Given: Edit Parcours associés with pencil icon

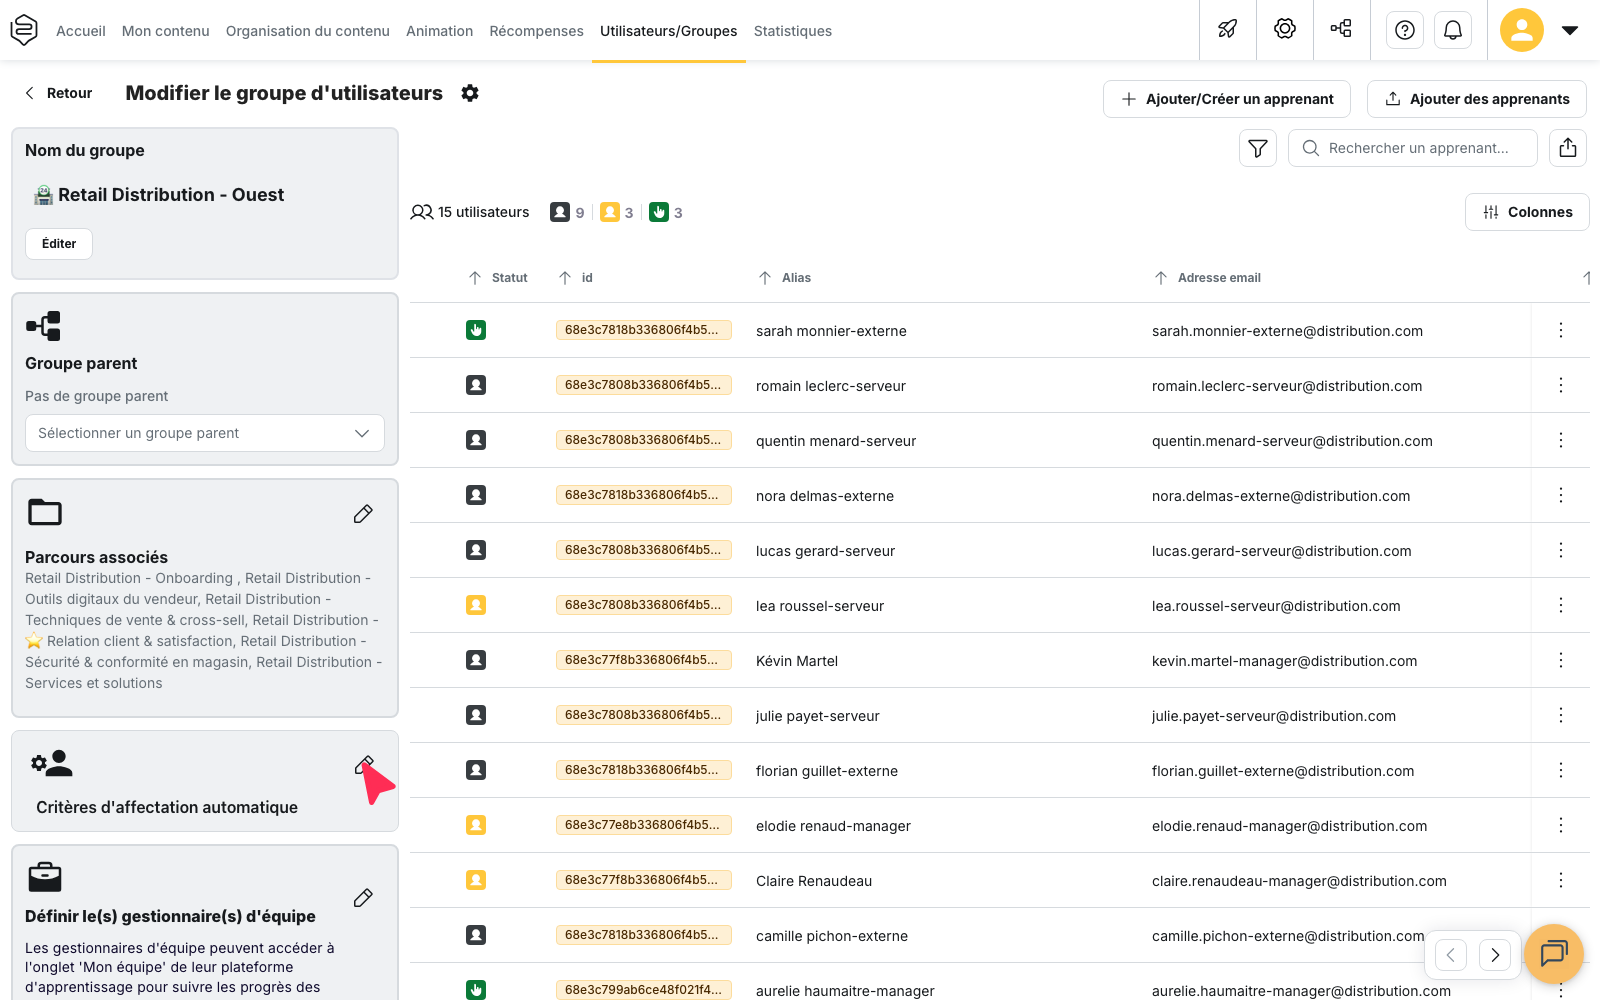Looking at the screenshot, I should 363,514.
